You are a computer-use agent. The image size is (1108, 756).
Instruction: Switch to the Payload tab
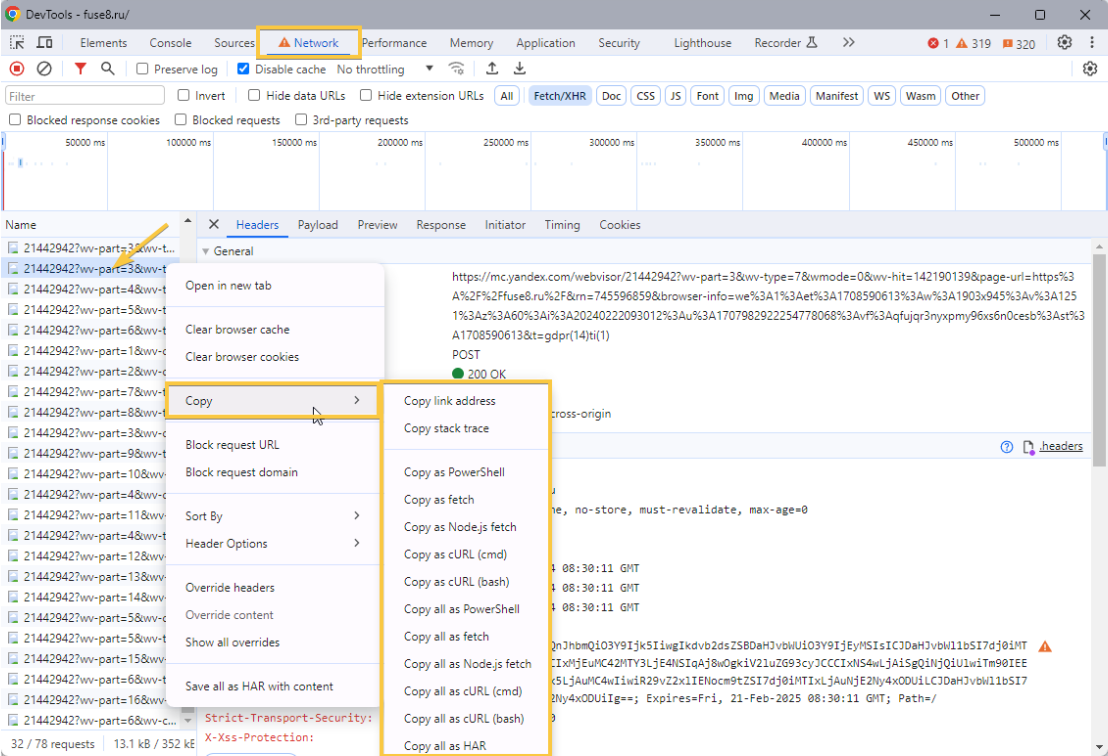[317, 225]
